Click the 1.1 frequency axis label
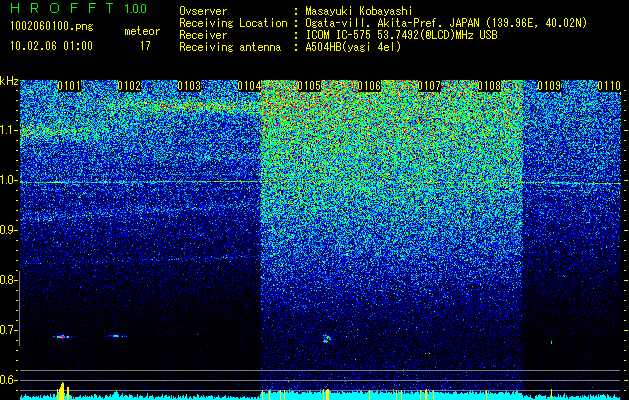This screenshot has height=400, width=629. pyautogui.click(x=7, y=130)
